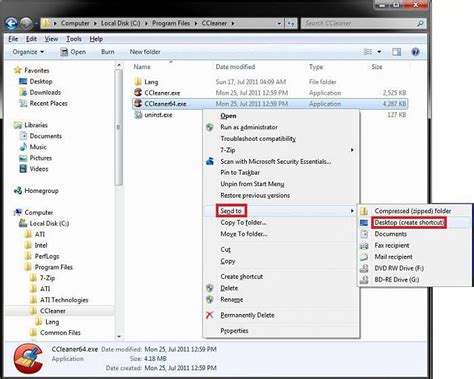
Task: Expand the 7-Zip submenu arrow
Action: coord(352,150)
